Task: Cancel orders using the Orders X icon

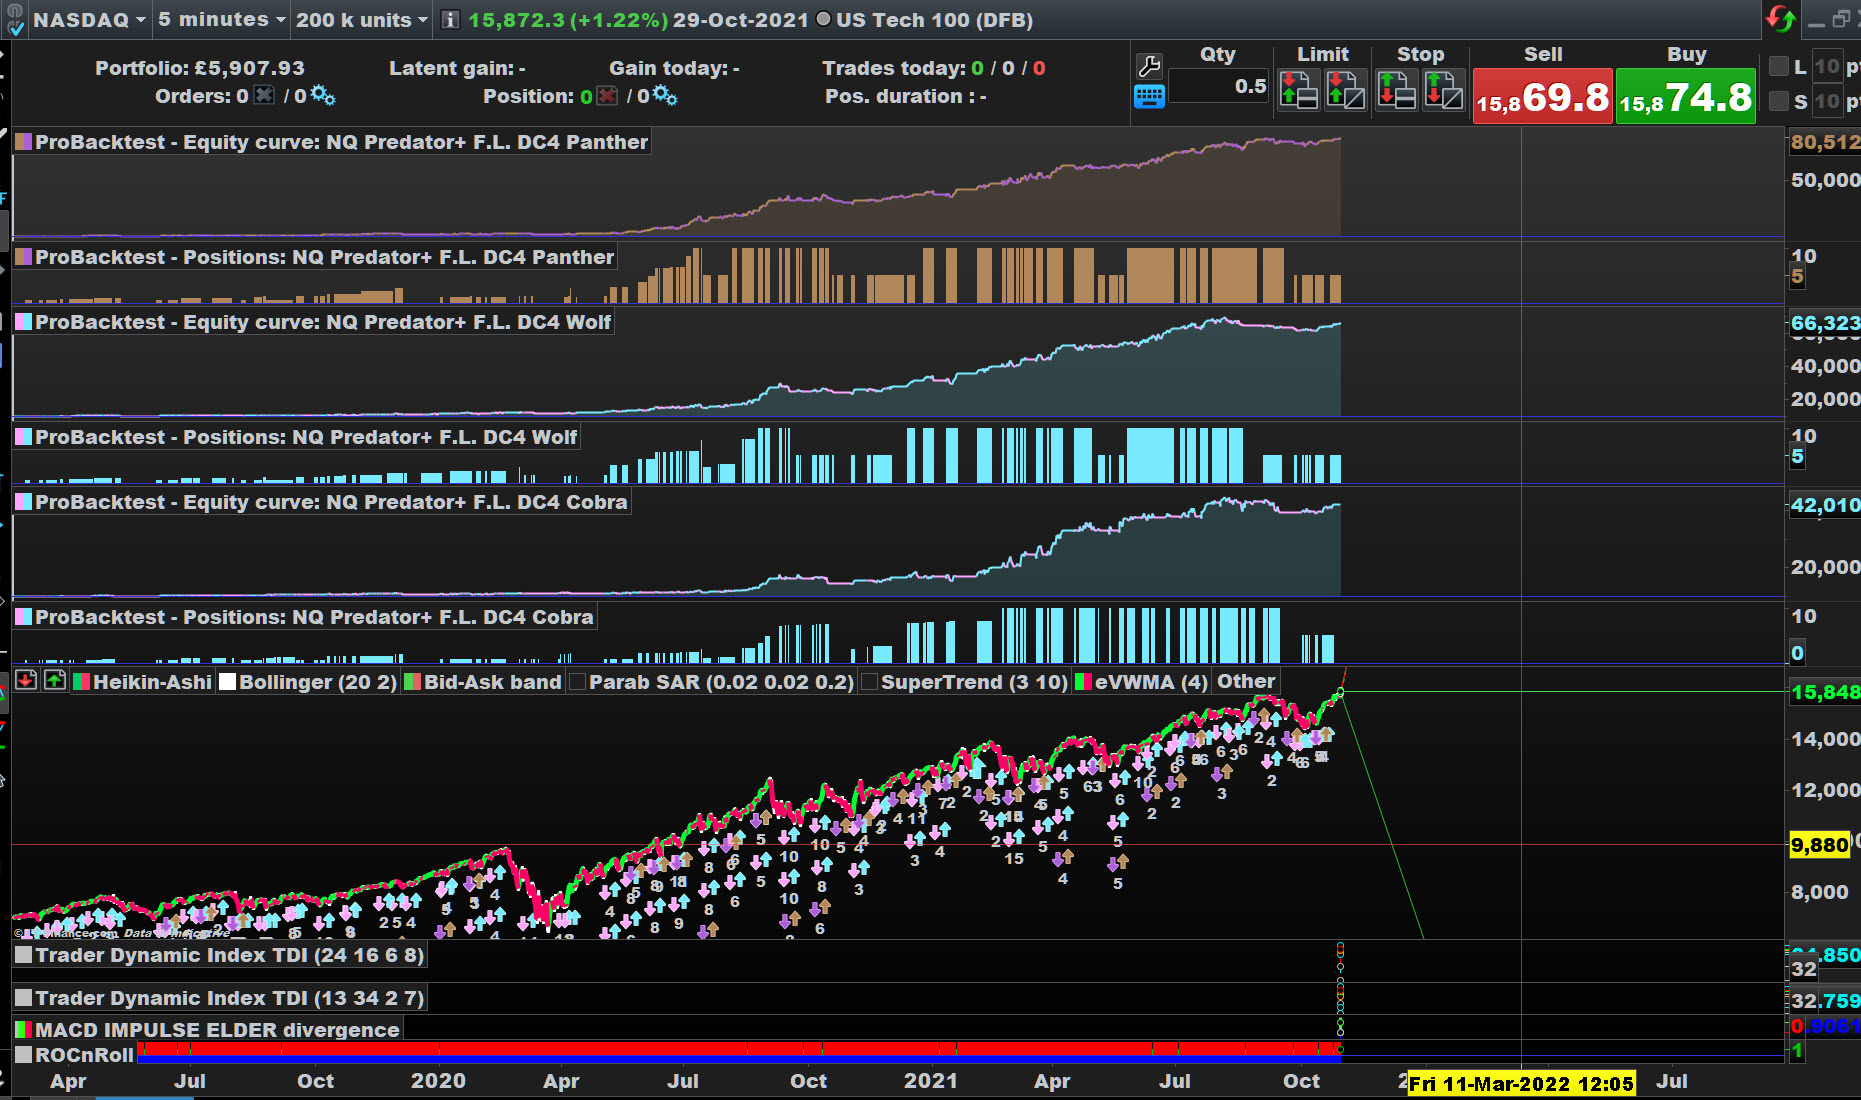Action: point(264,95)
